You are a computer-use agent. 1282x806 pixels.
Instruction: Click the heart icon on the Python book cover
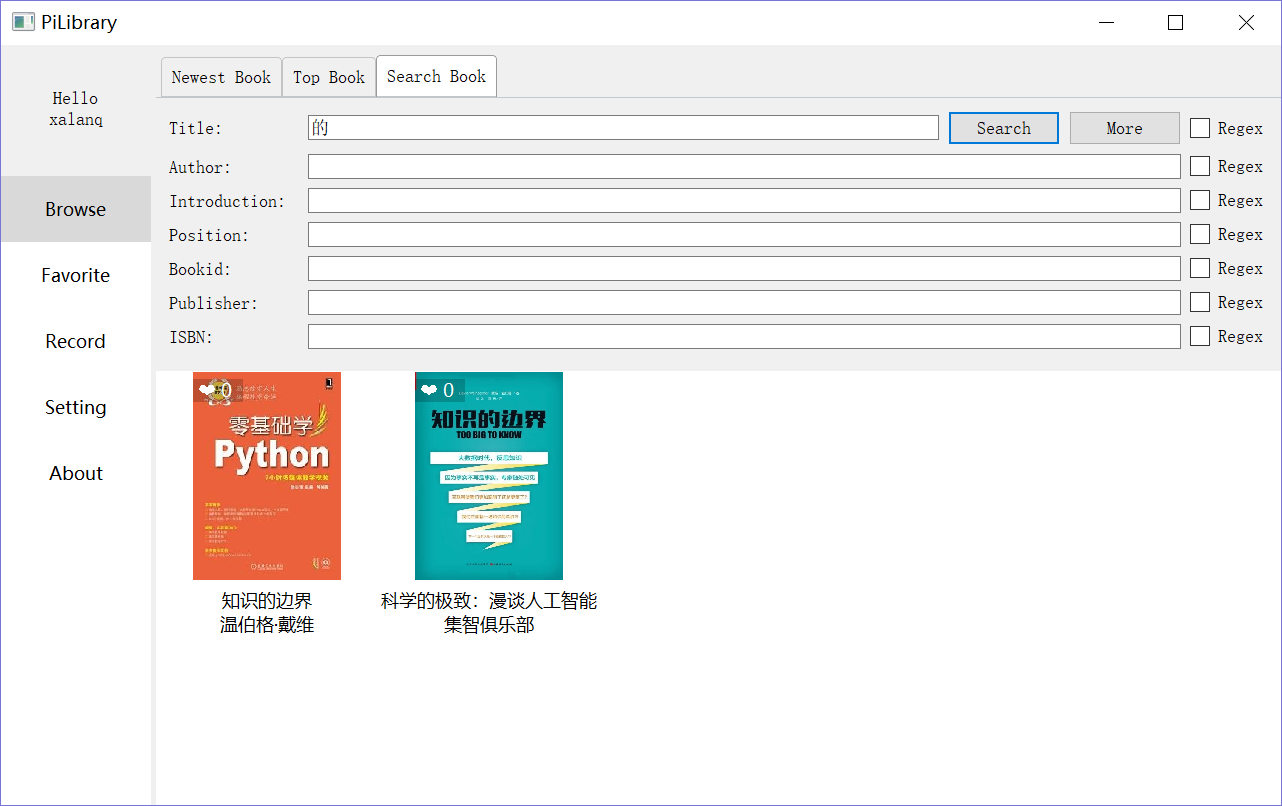(207, 390)
